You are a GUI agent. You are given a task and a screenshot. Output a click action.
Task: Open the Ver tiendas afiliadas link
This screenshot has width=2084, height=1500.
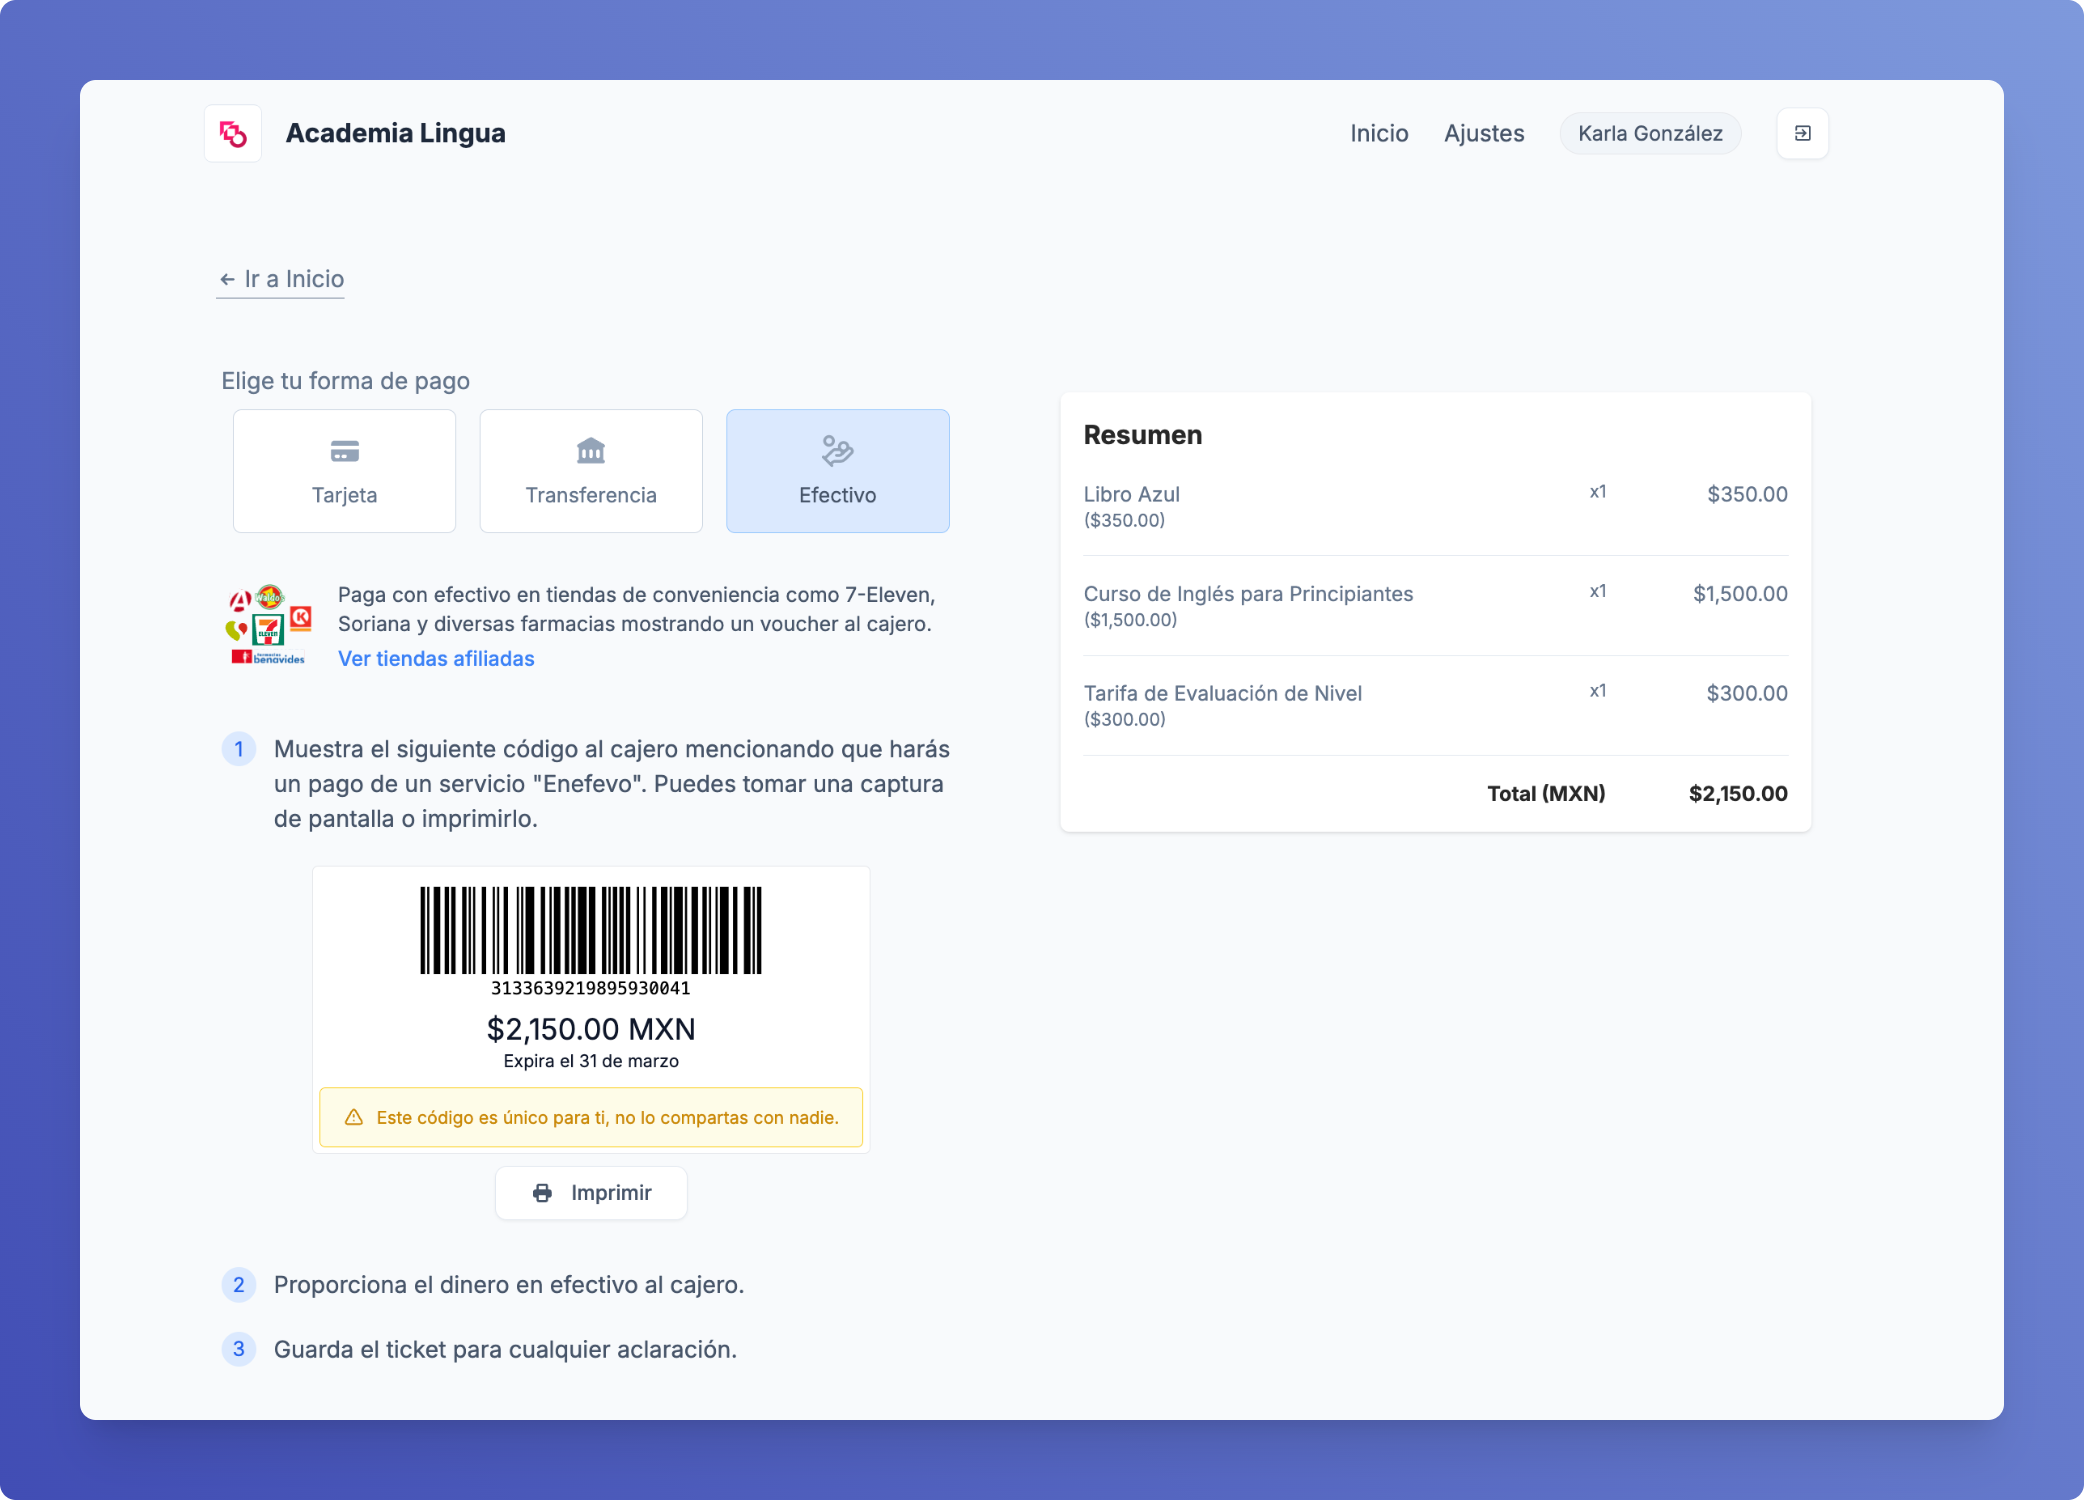(x=436, y=658)
